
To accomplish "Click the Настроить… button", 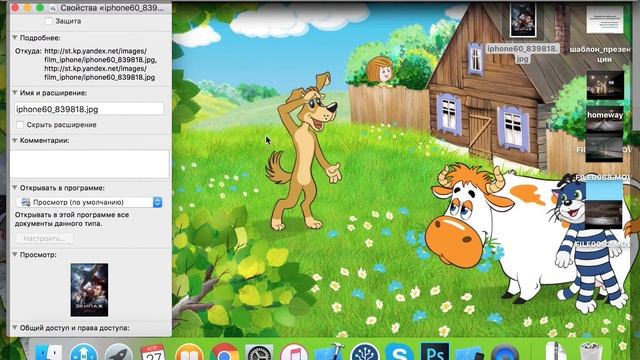I will click(44, 238).
